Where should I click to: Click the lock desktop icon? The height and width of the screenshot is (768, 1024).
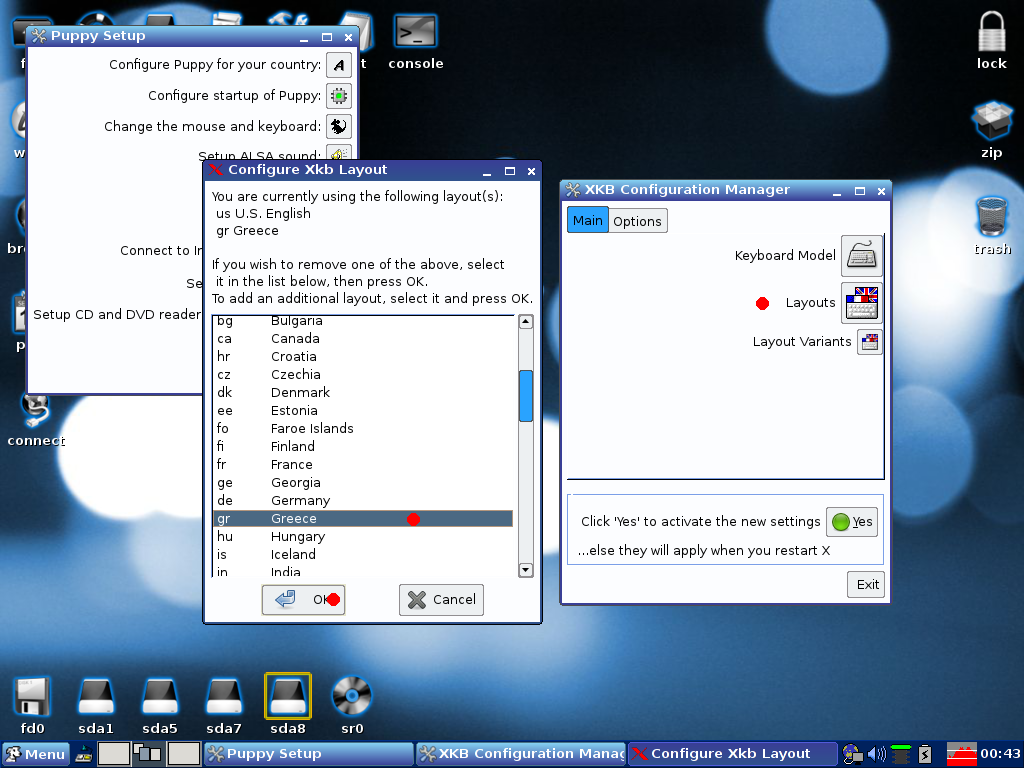(x=991, y=40)
